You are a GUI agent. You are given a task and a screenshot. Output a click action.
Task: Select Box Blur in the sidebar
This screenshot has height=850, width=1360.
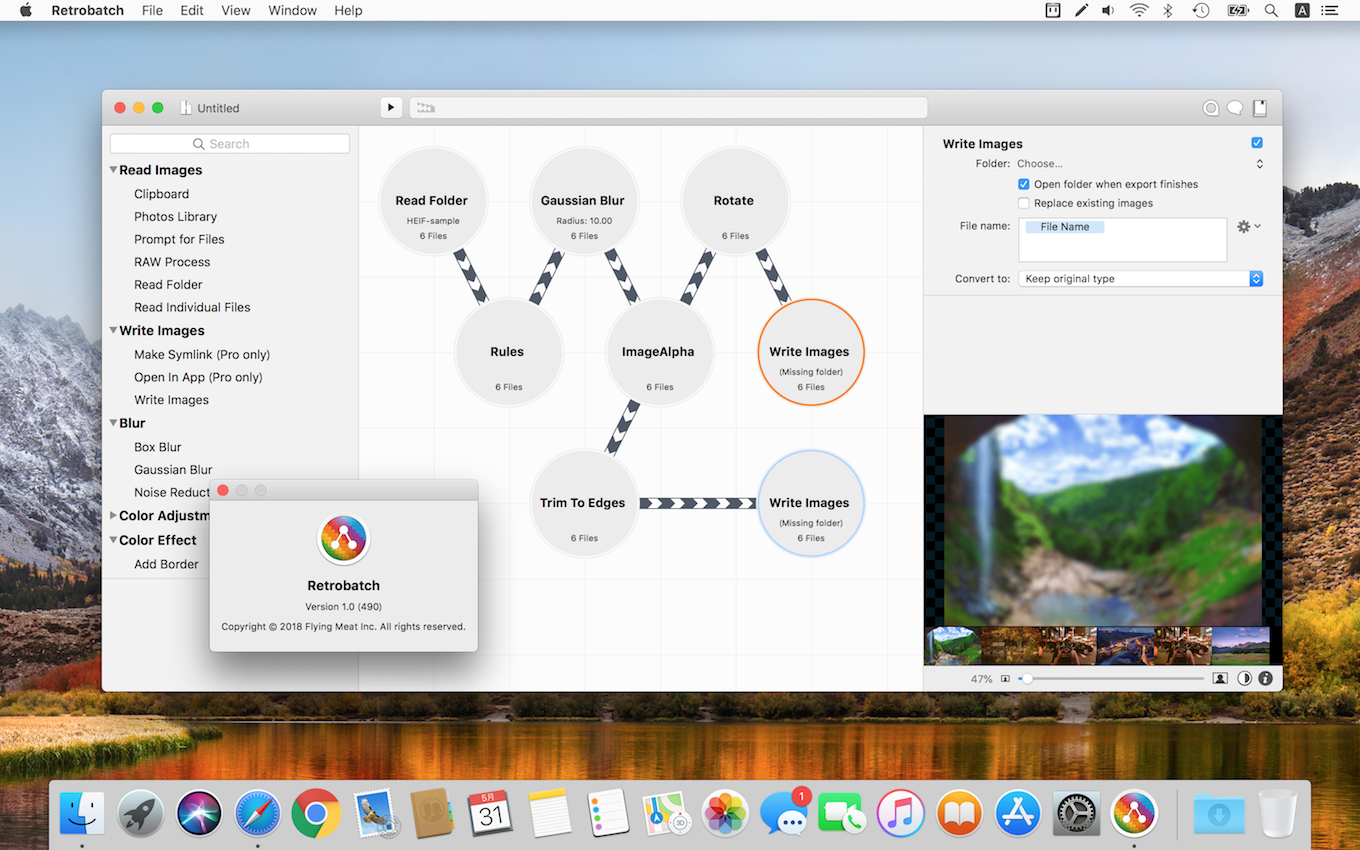click(158, 447)
